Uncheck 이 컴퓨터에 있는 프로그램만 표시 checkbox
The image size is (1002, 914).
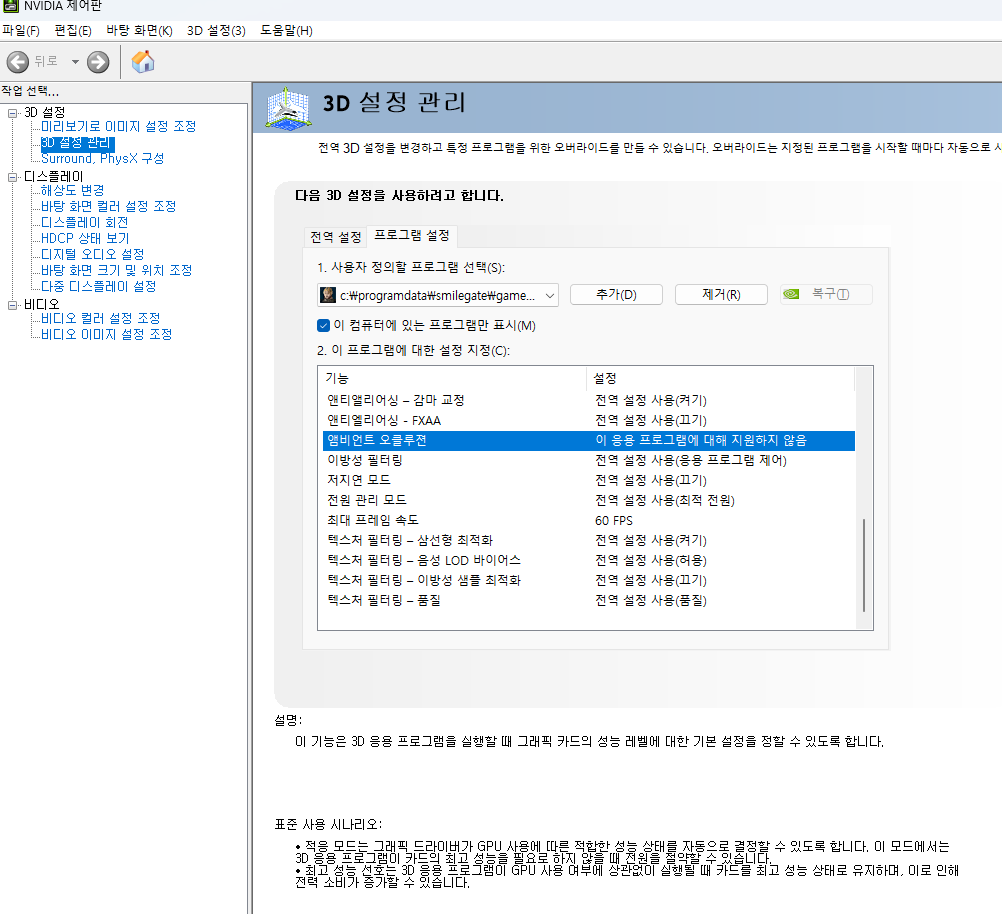(x=323, y=325)
